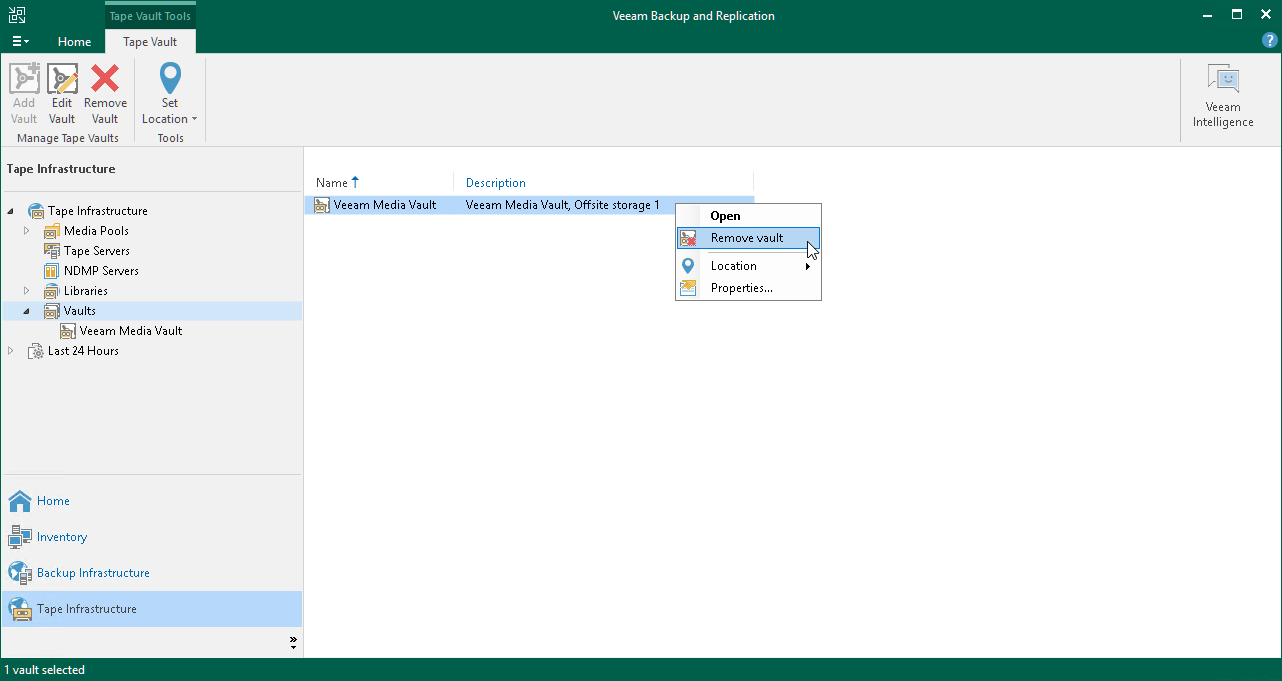Screen dimensions: 1282x681
Task: Choose Properties... from the context menu
Action: click(x=749, y=288)
